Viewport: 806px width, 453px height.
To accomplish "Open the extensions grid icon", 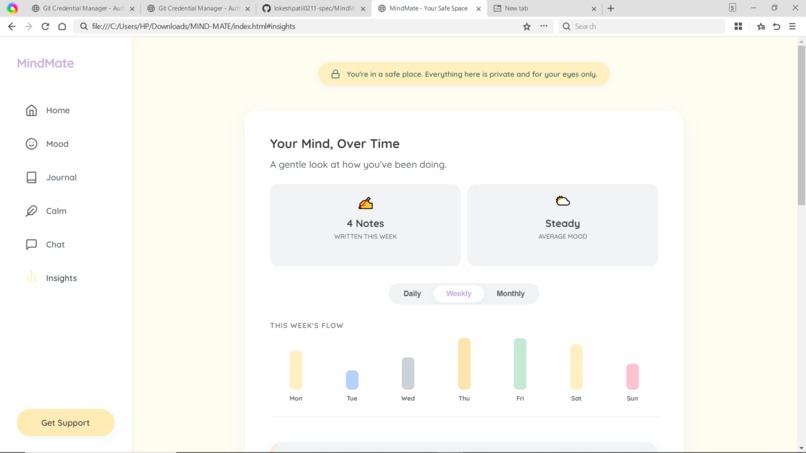I will tap(738, 26).
